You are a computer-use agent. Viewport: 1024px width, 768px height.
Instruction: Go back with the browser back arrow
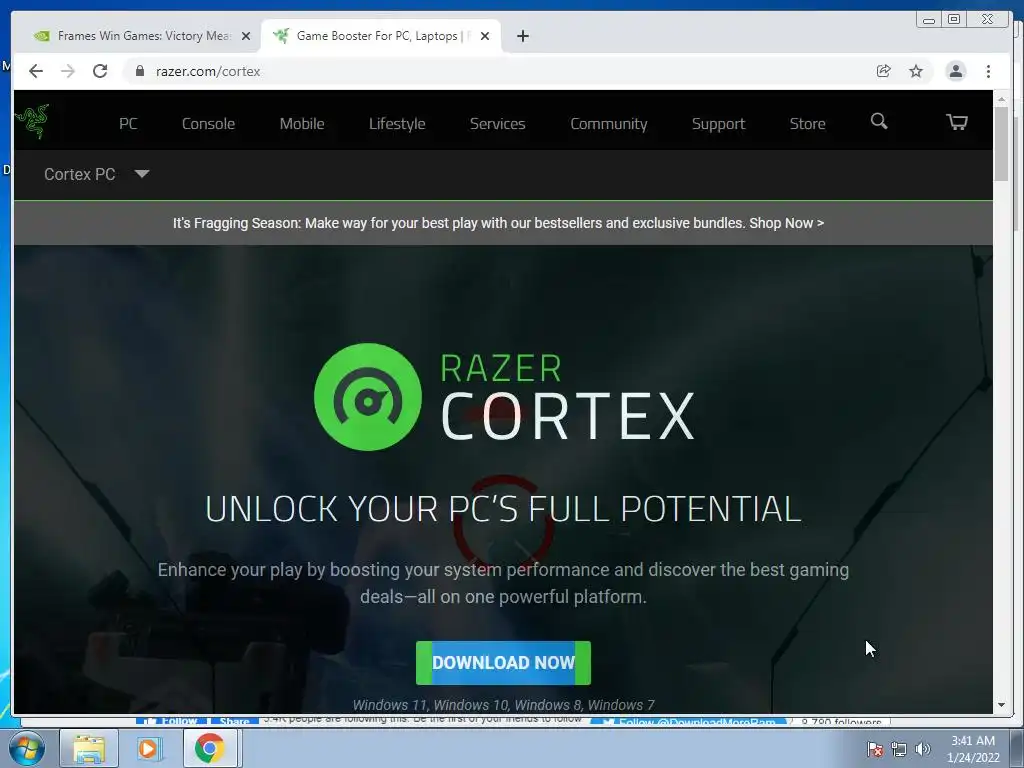(36, 71)
